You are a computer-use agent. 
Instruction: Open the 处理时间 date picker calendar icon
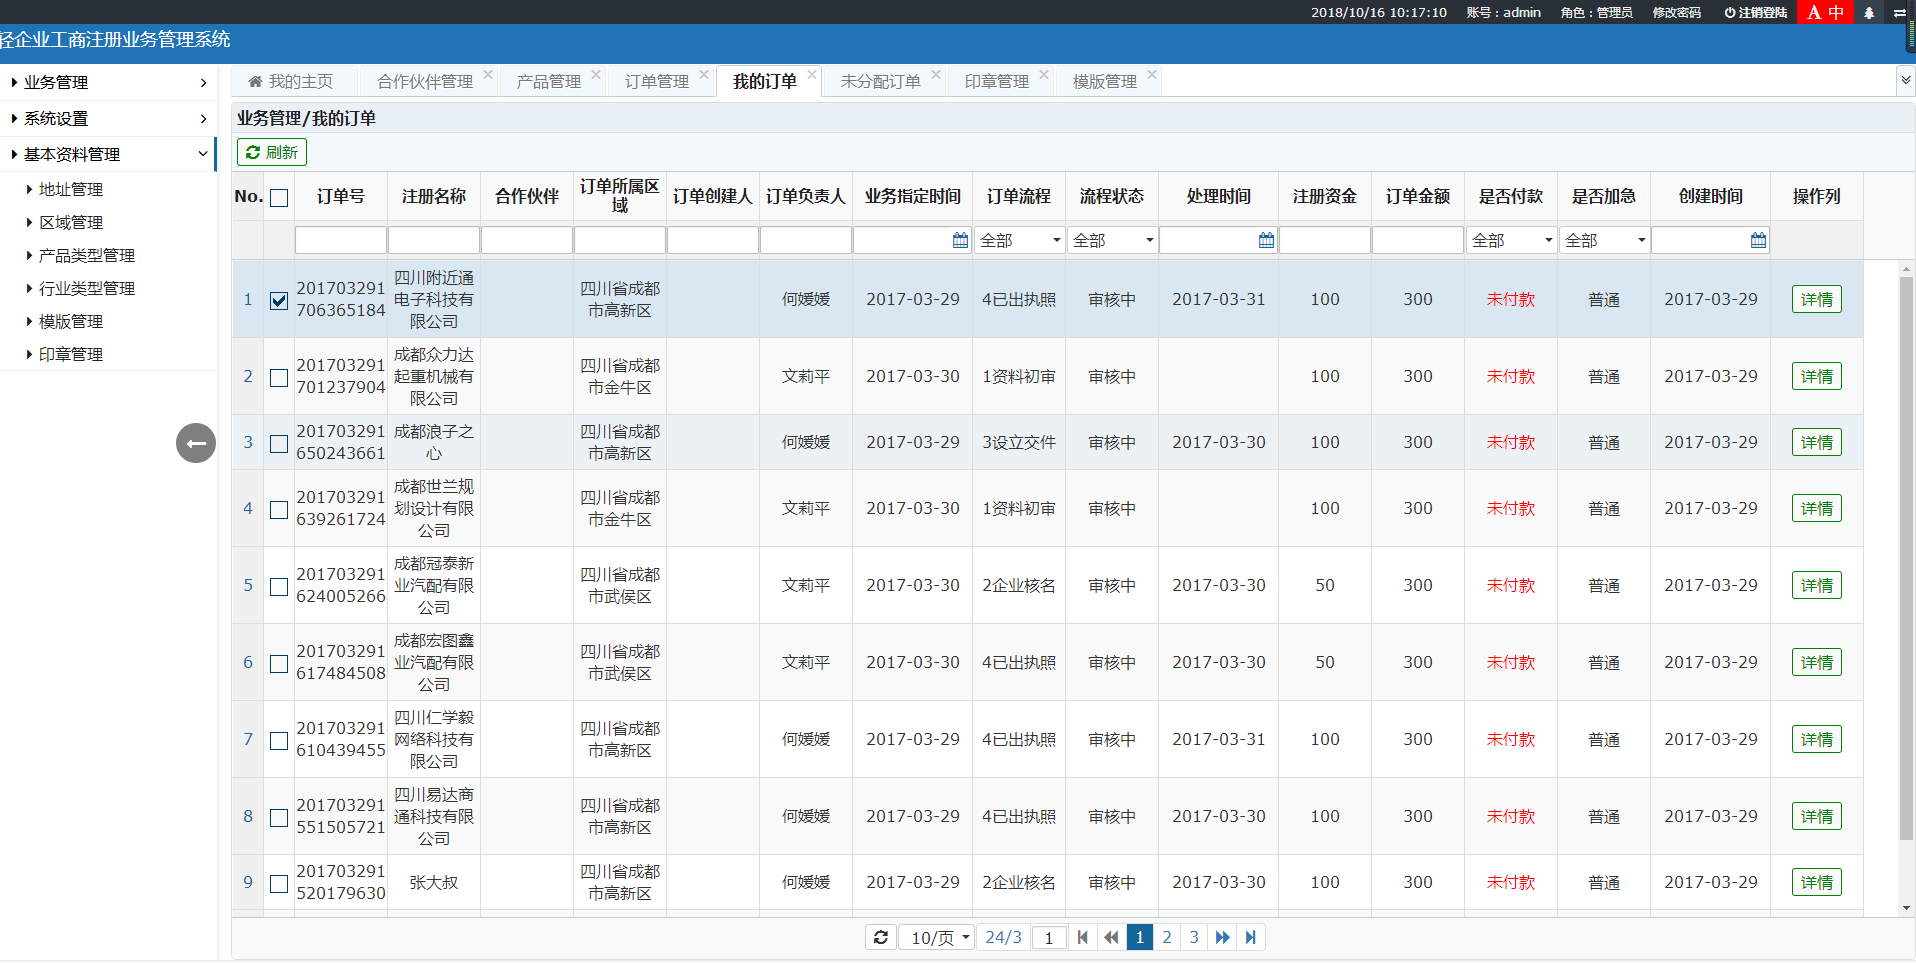point(1266,240)
